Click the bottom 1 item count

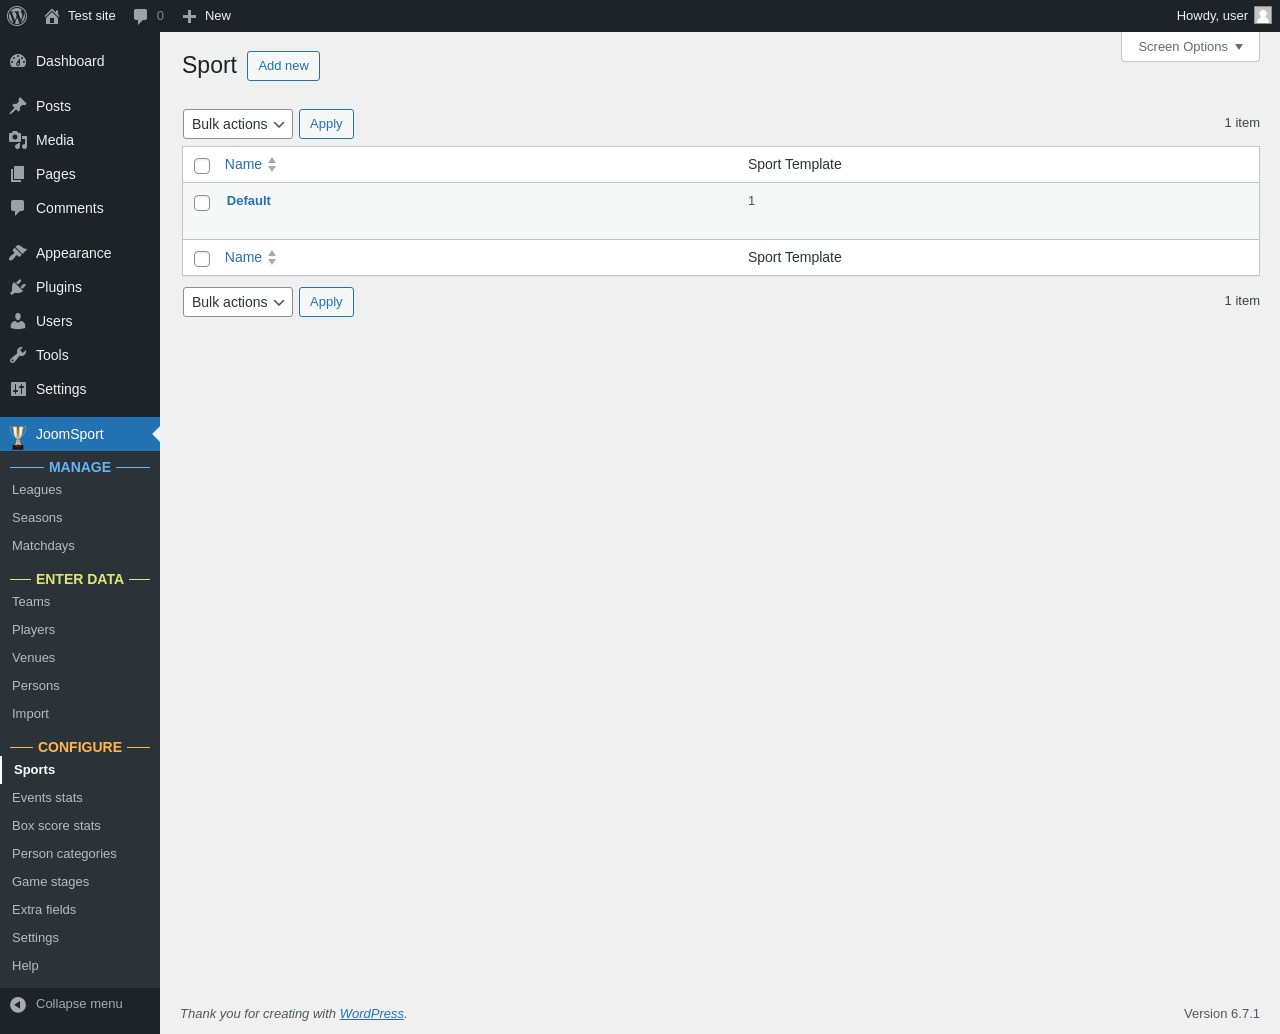point(1242,301)
